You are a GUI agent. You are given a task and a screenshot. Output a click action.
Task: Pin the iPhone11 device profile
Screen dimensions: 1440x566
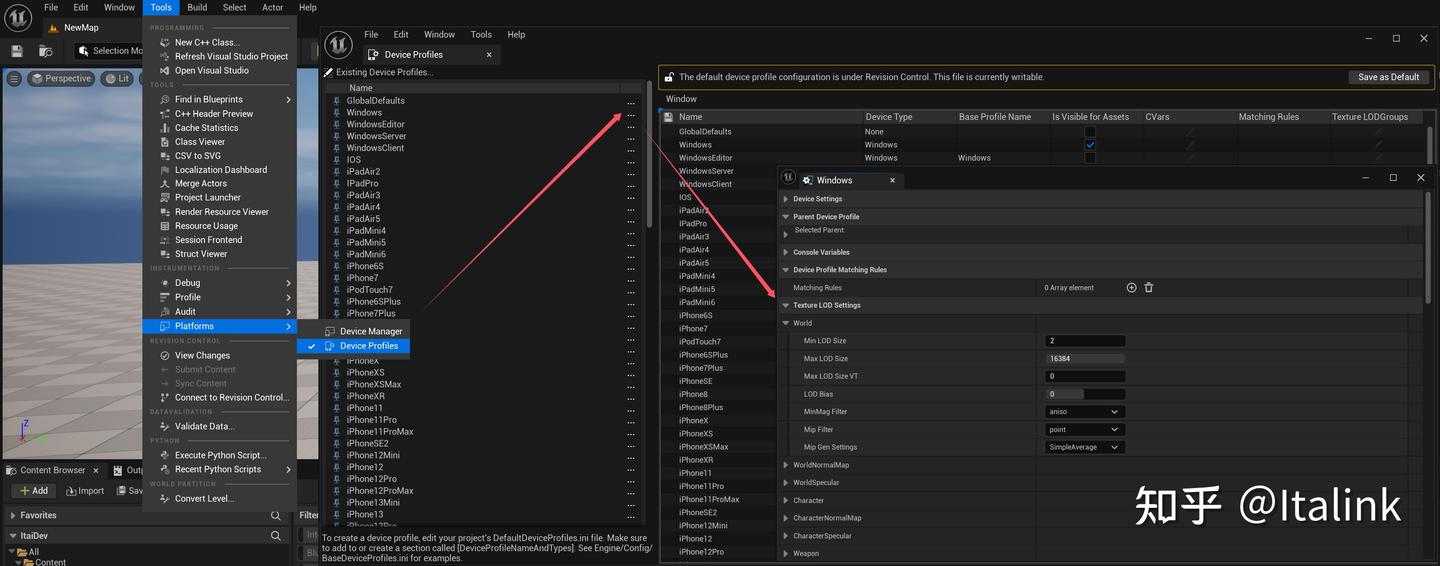[337, 408]
